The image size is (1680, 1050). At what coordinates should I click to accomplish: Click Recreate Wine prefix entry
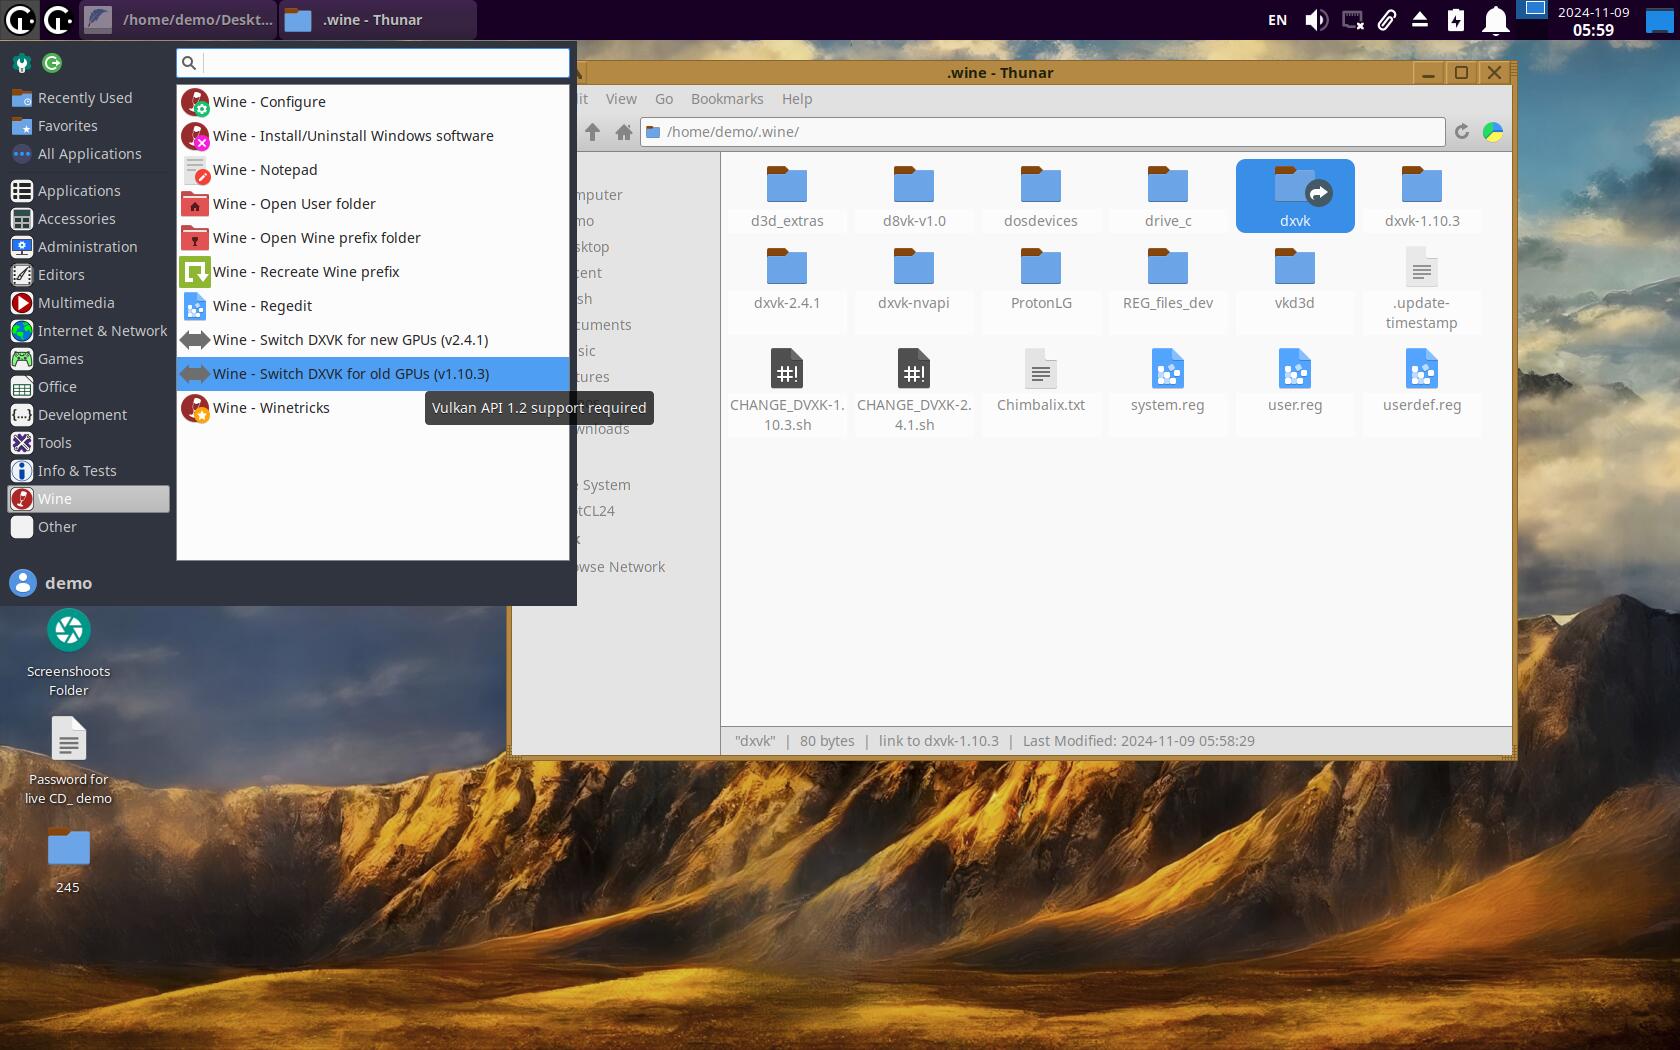(x=306, y=272)
